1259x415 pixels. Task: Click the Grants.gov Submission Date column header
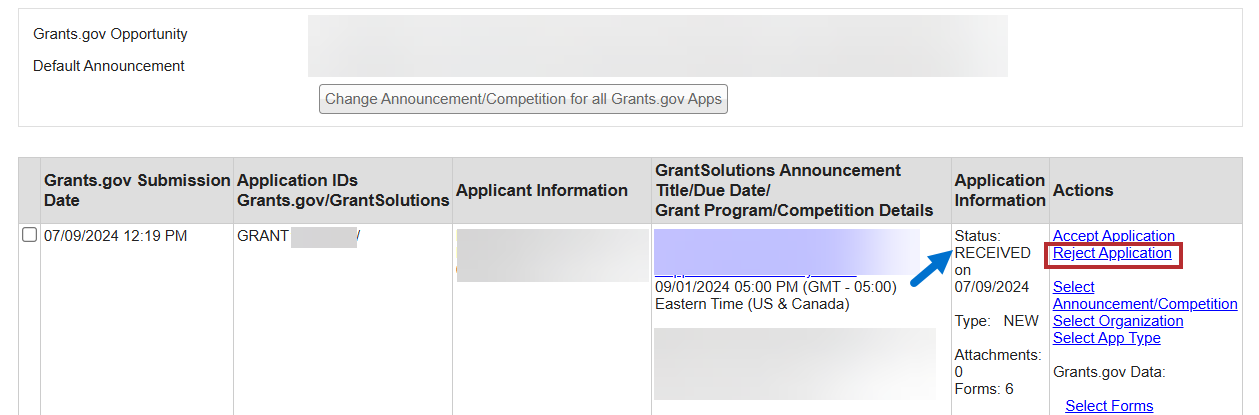tap(137, 190)
